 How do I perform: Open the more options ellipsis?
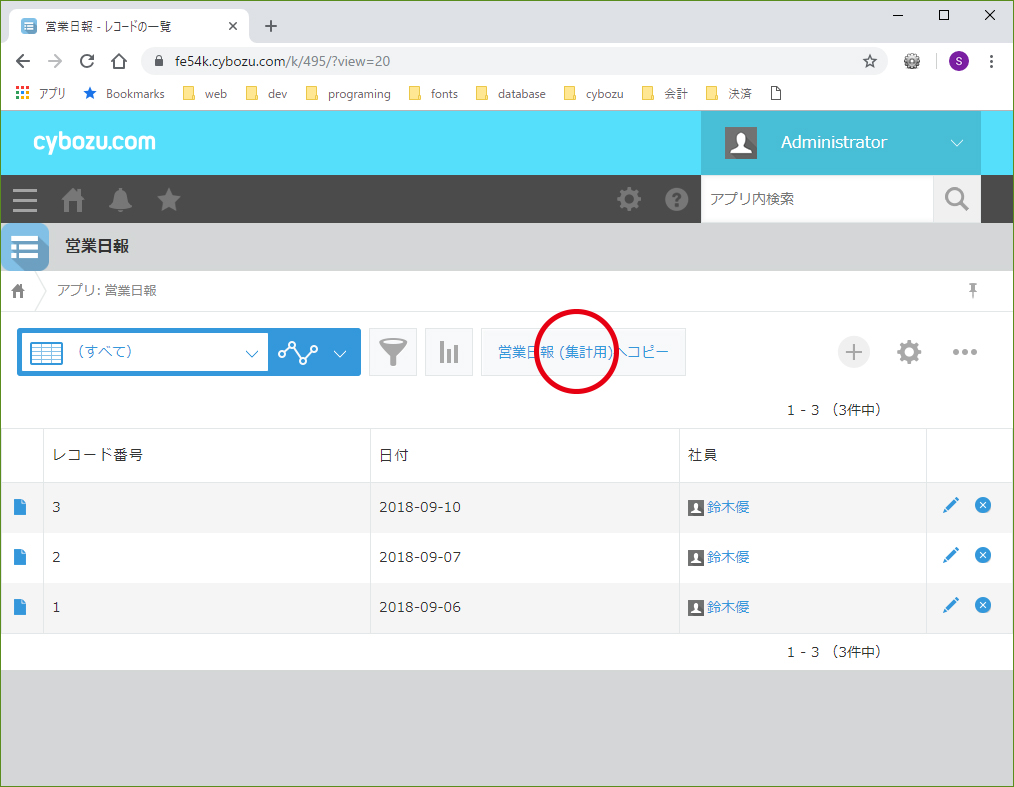tap(964, 352)
